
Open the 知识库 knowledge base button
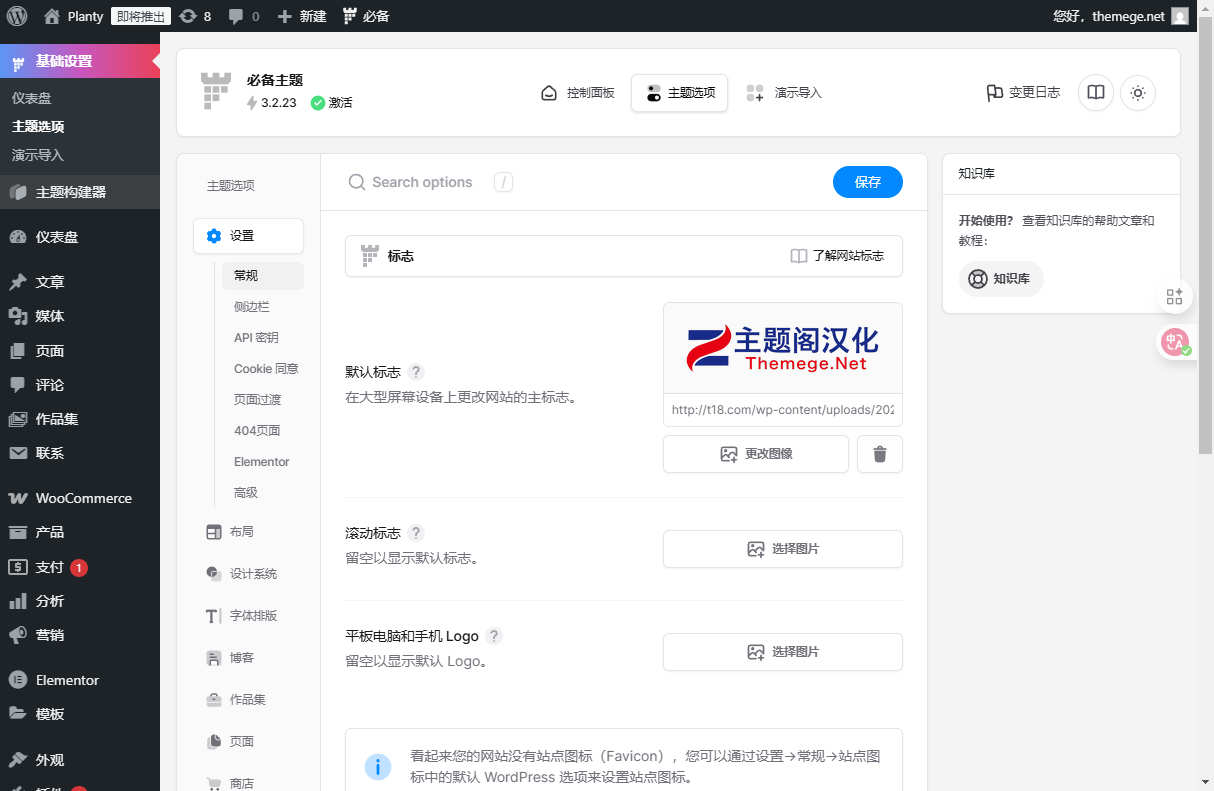(1001, 279)
